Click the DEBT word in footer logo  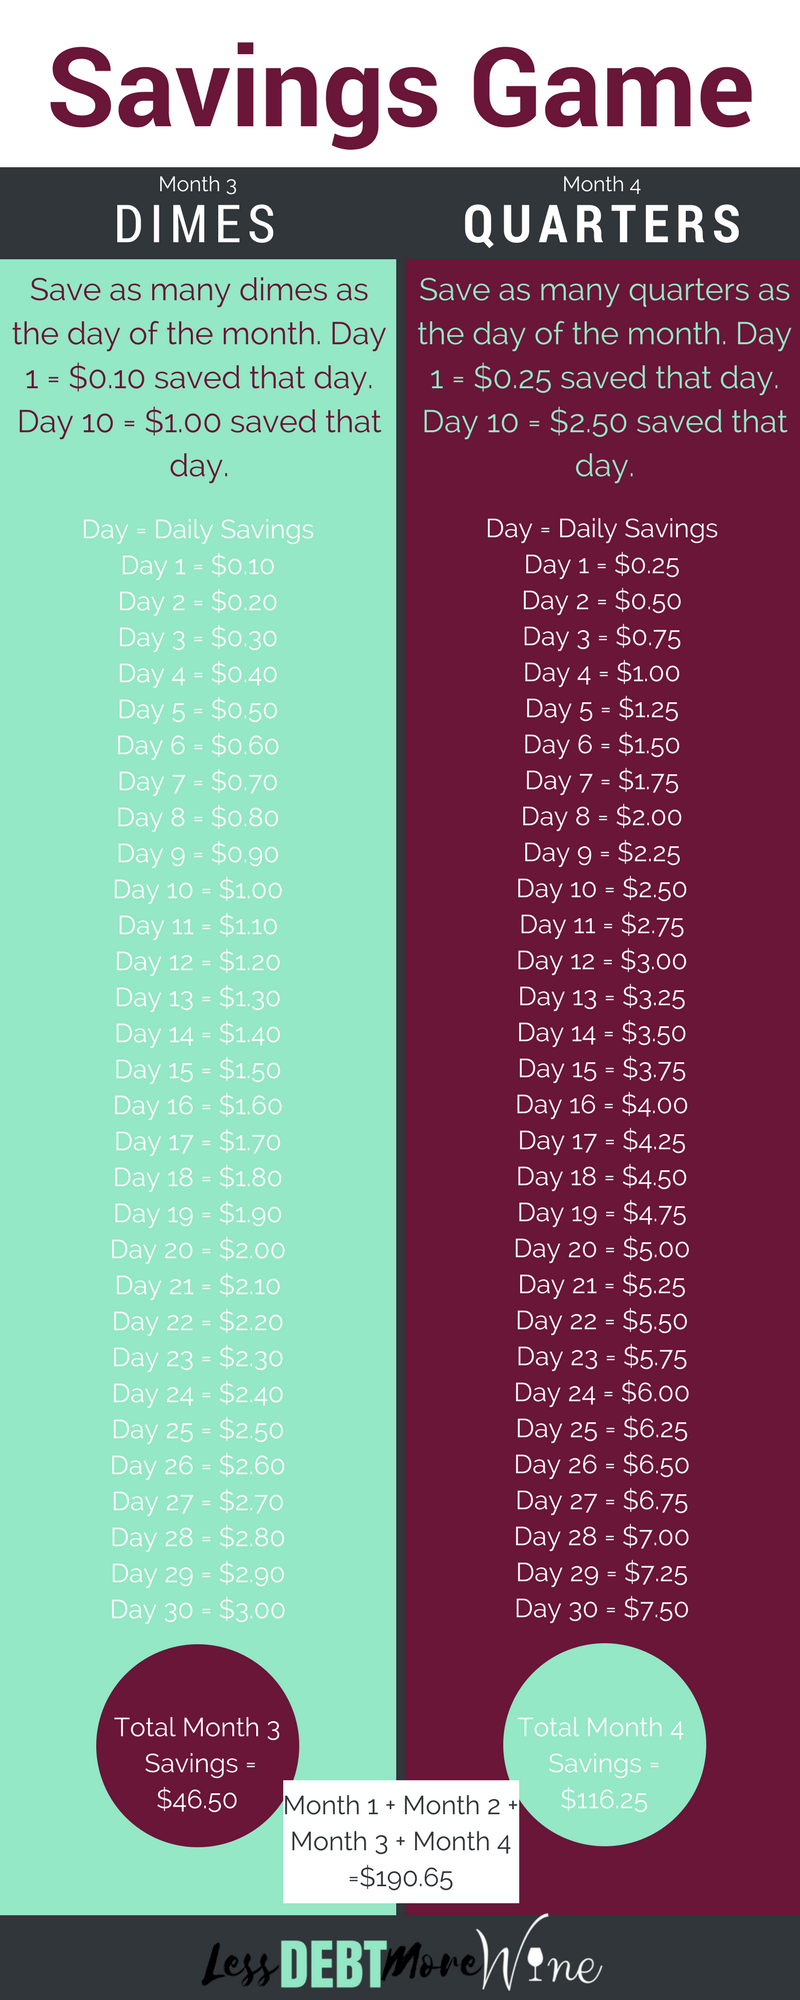pos(333,1964)
